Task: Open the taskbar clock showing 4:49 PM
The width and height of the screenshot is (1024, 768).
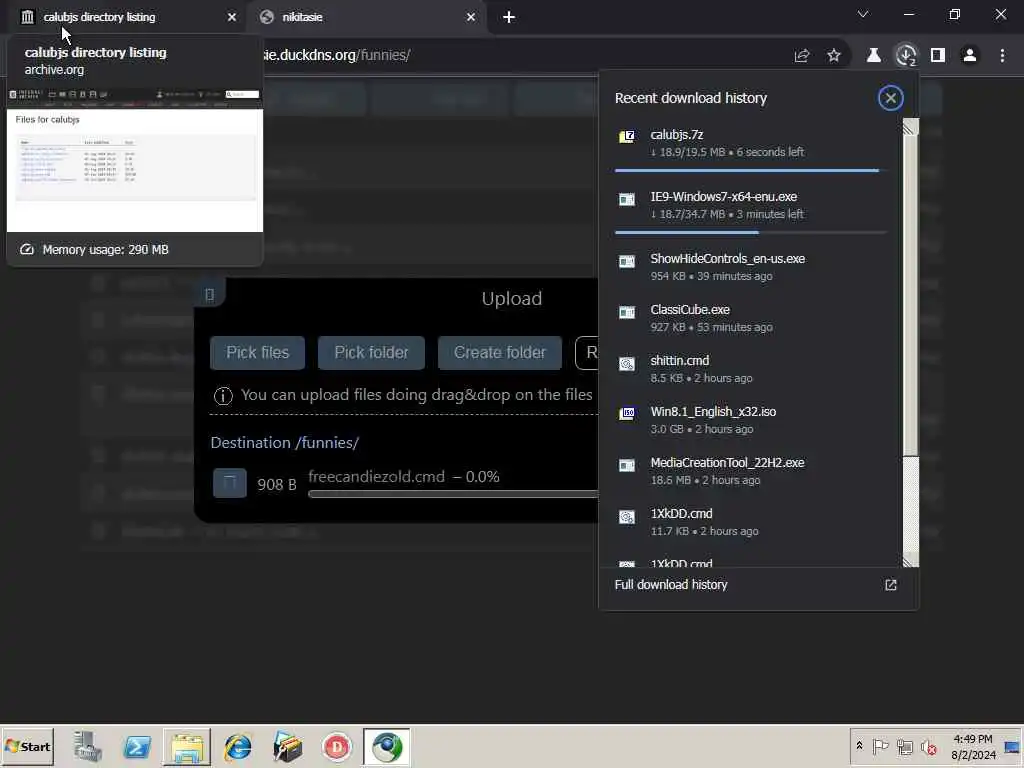Action: coord(973,746)
